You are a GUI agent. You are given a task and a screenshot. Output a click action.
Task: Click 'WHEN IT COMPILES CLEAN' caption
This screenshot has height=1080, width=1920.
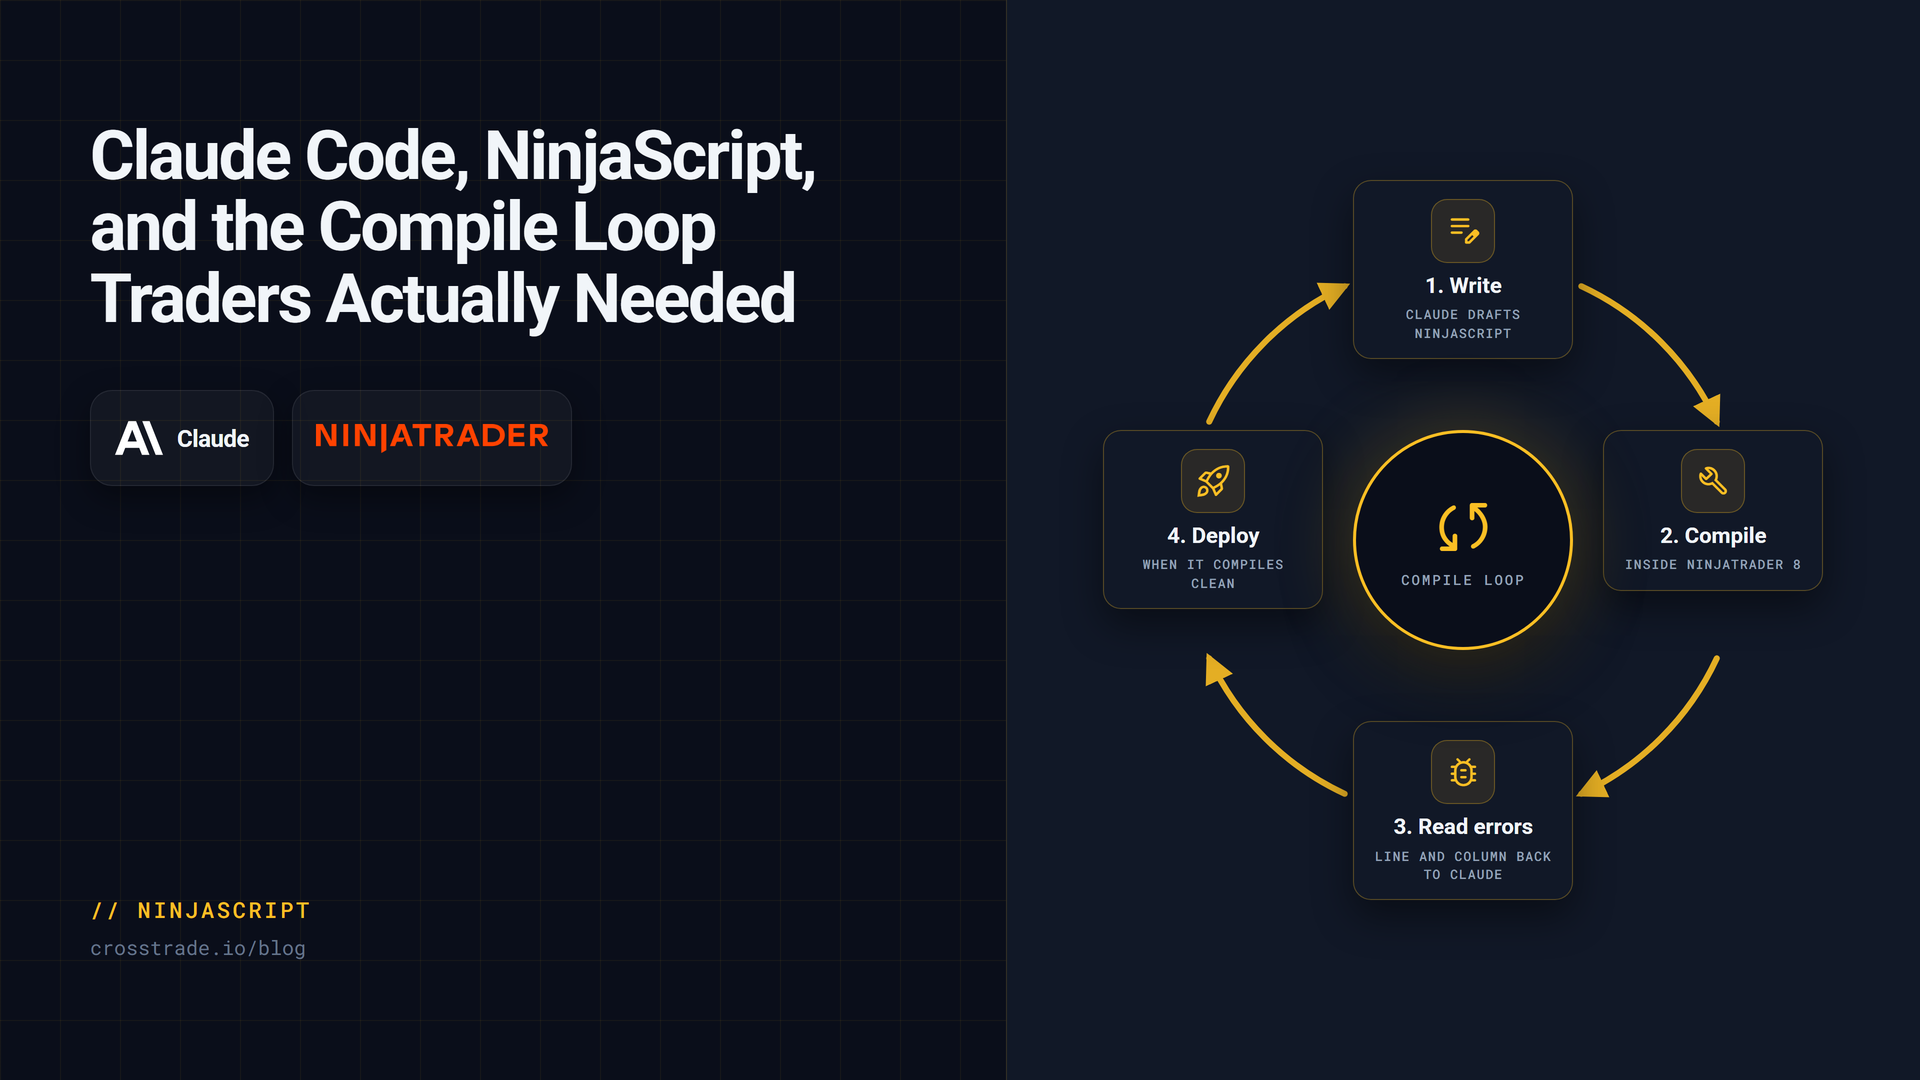click(1213, 574)
